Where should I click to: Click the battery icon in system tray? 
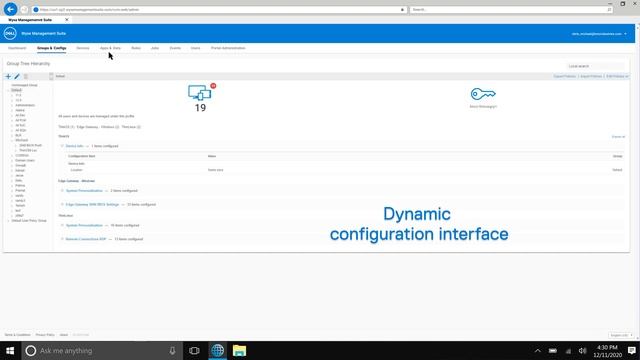(553, 351)
